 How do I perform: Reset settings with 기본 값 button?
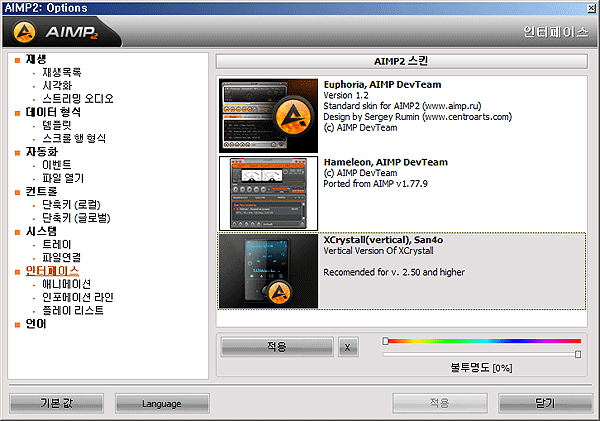pyautogui.click(x=56, y=403)
